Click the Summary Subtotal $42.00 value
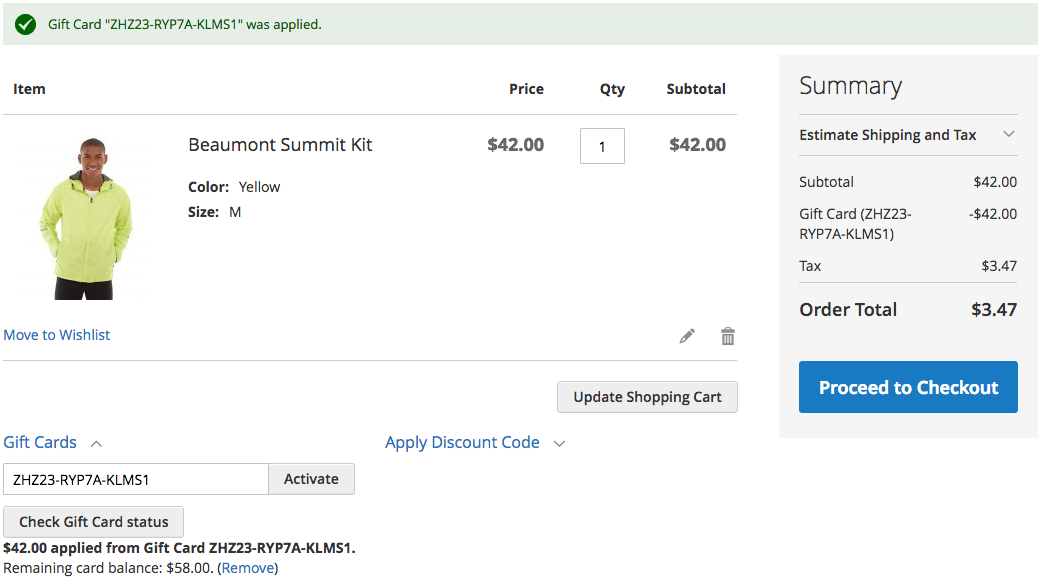The image size is (1042, 584). pos(995,182)
